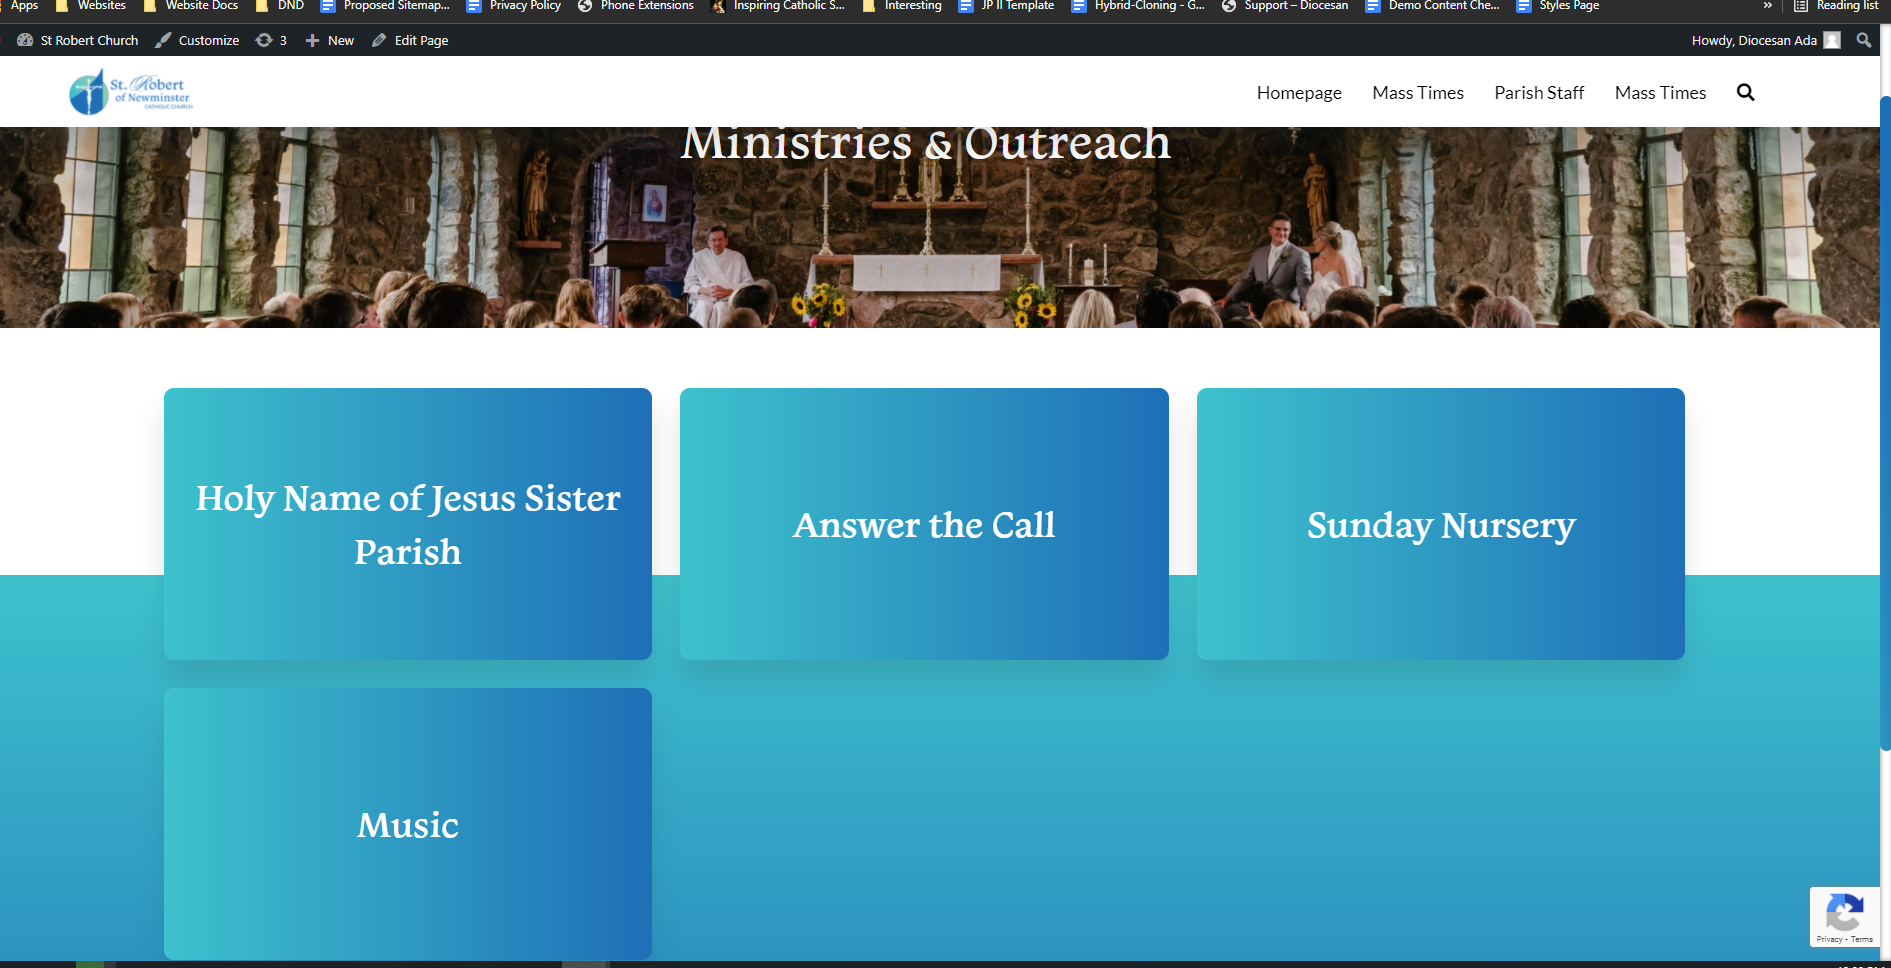Screen dimensions: 1891x968
Task: Click the Diocesan Ada avatar icon
Action: [x=1832, y=40]
